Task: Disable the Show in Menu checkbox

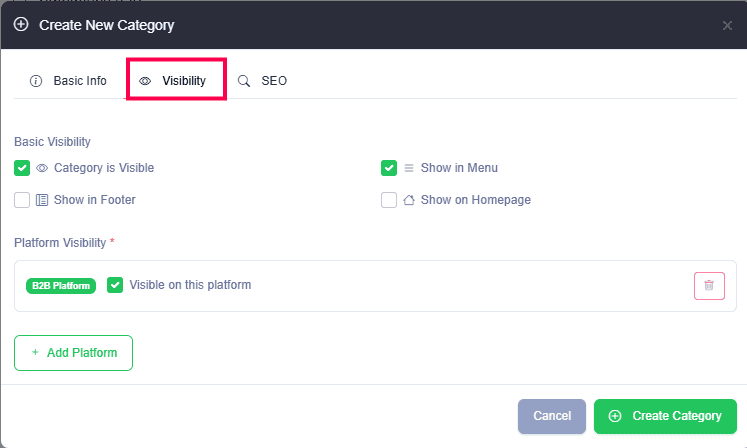Action: click(x=389, y=168)
